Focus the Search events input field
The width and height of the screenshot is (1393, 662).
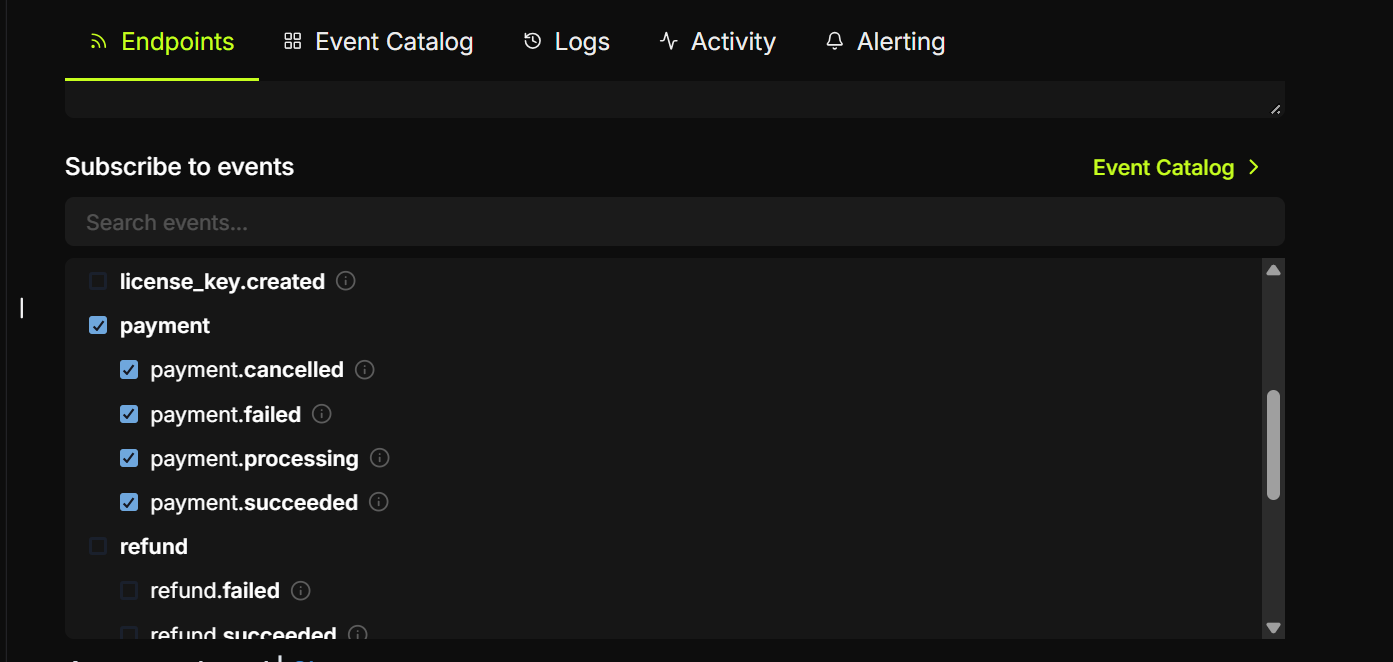click(675, 222)
